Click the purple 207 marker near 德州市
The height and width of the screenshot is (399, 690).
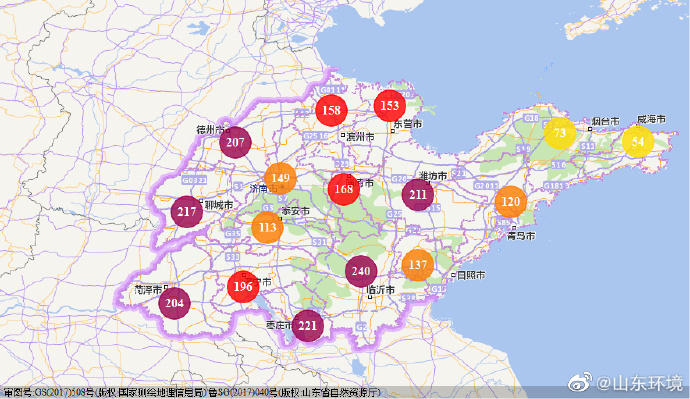[x=235, y=142]
